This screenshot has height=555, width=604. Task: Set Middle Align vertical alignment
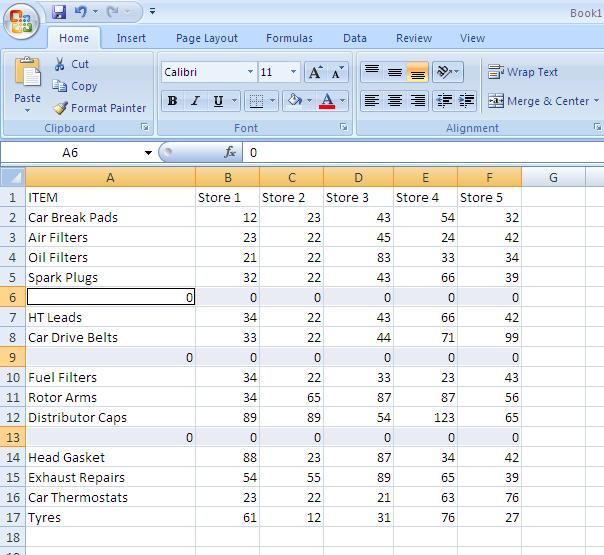pos(395,72)
